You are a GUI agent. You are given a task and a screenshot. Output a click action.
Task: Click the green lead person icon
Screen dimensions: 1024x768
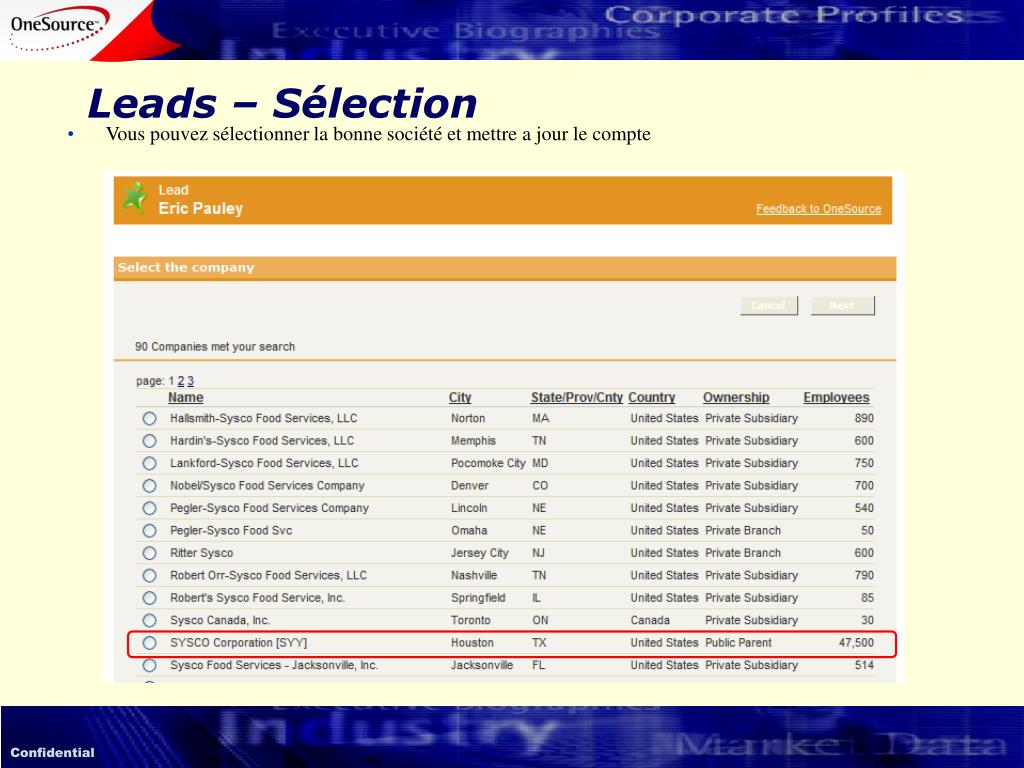click(135, 199)
